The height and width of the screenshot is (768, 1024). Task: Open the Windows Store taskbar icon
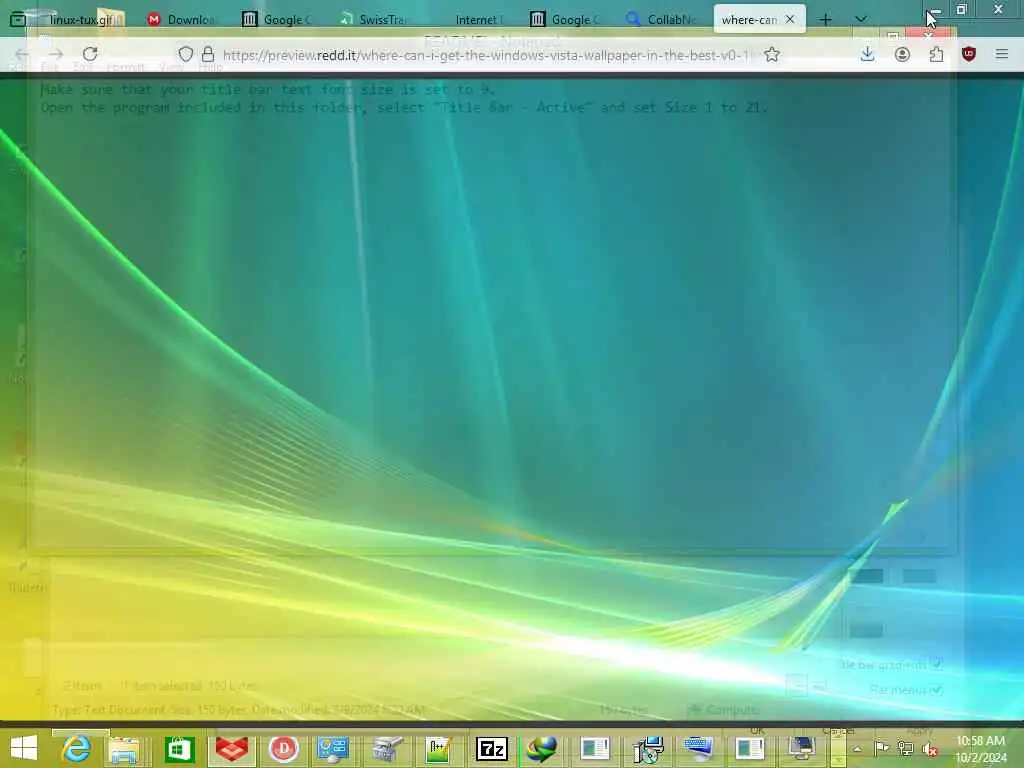pos(180,748)
